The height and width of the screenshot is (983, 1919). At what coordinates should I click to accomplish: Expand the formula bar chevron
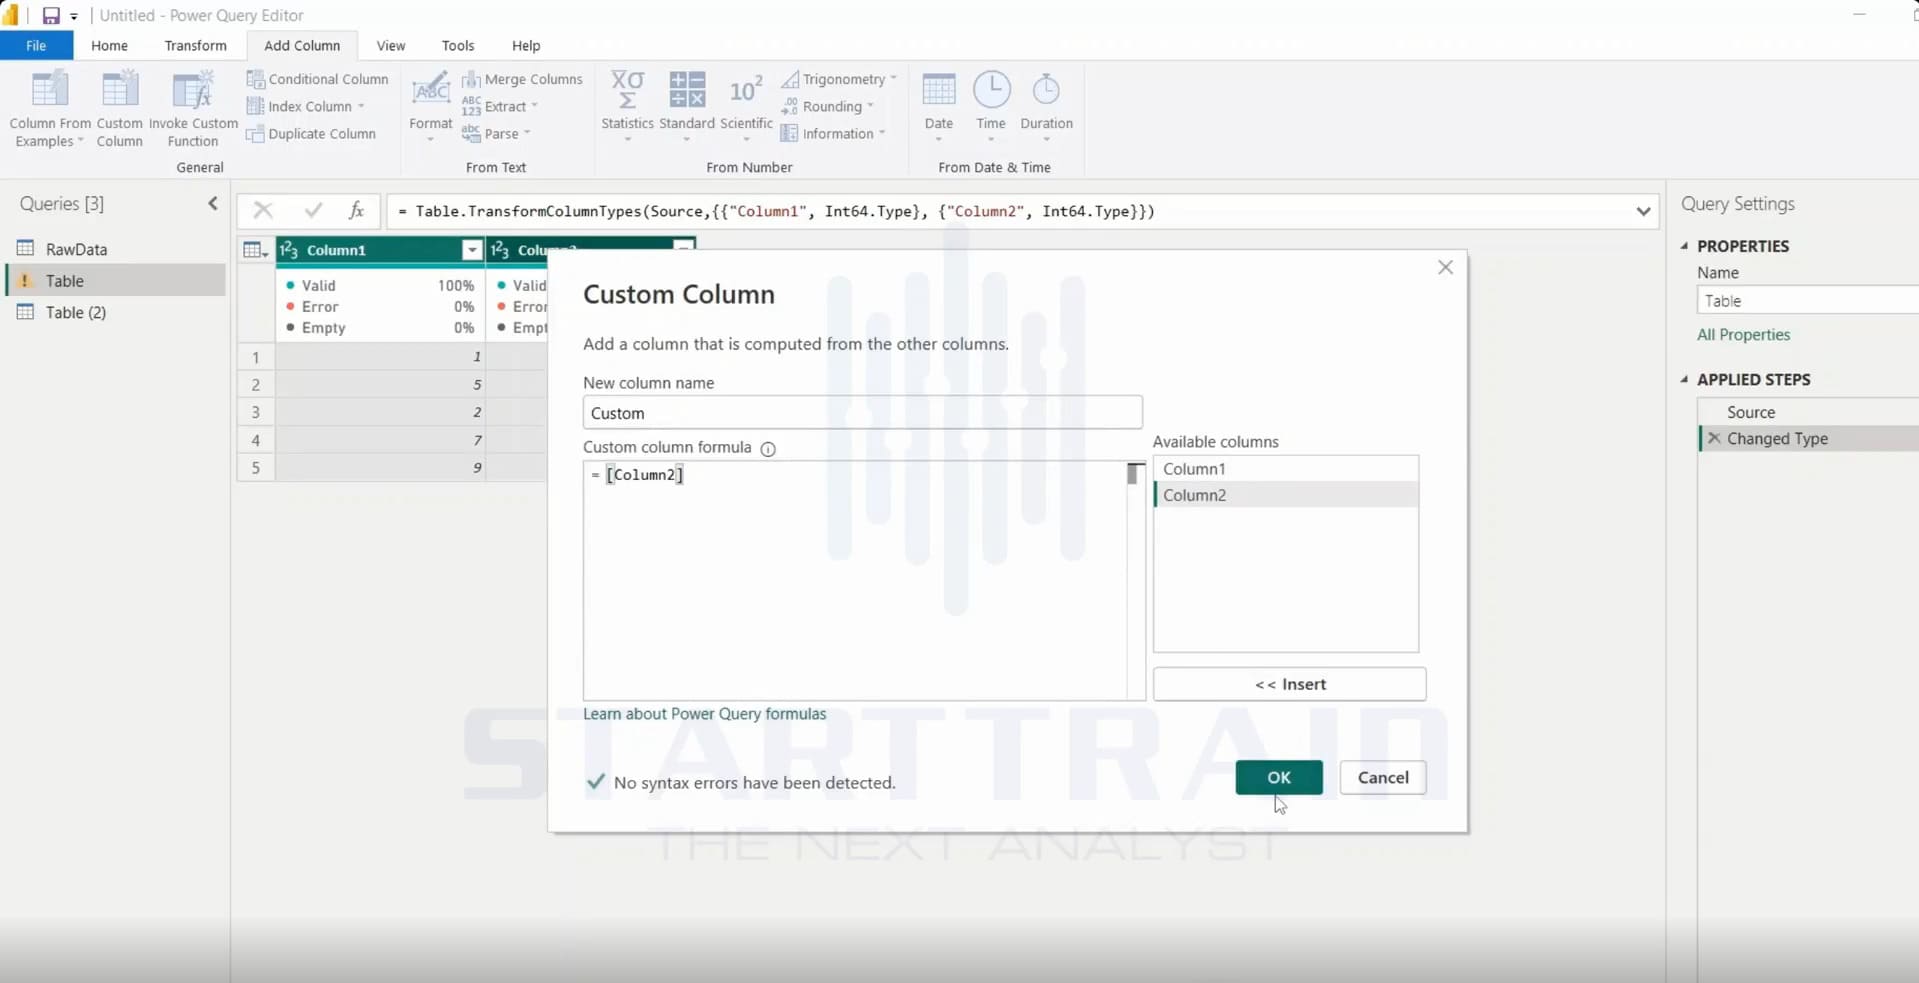(x=1643, y=211)
